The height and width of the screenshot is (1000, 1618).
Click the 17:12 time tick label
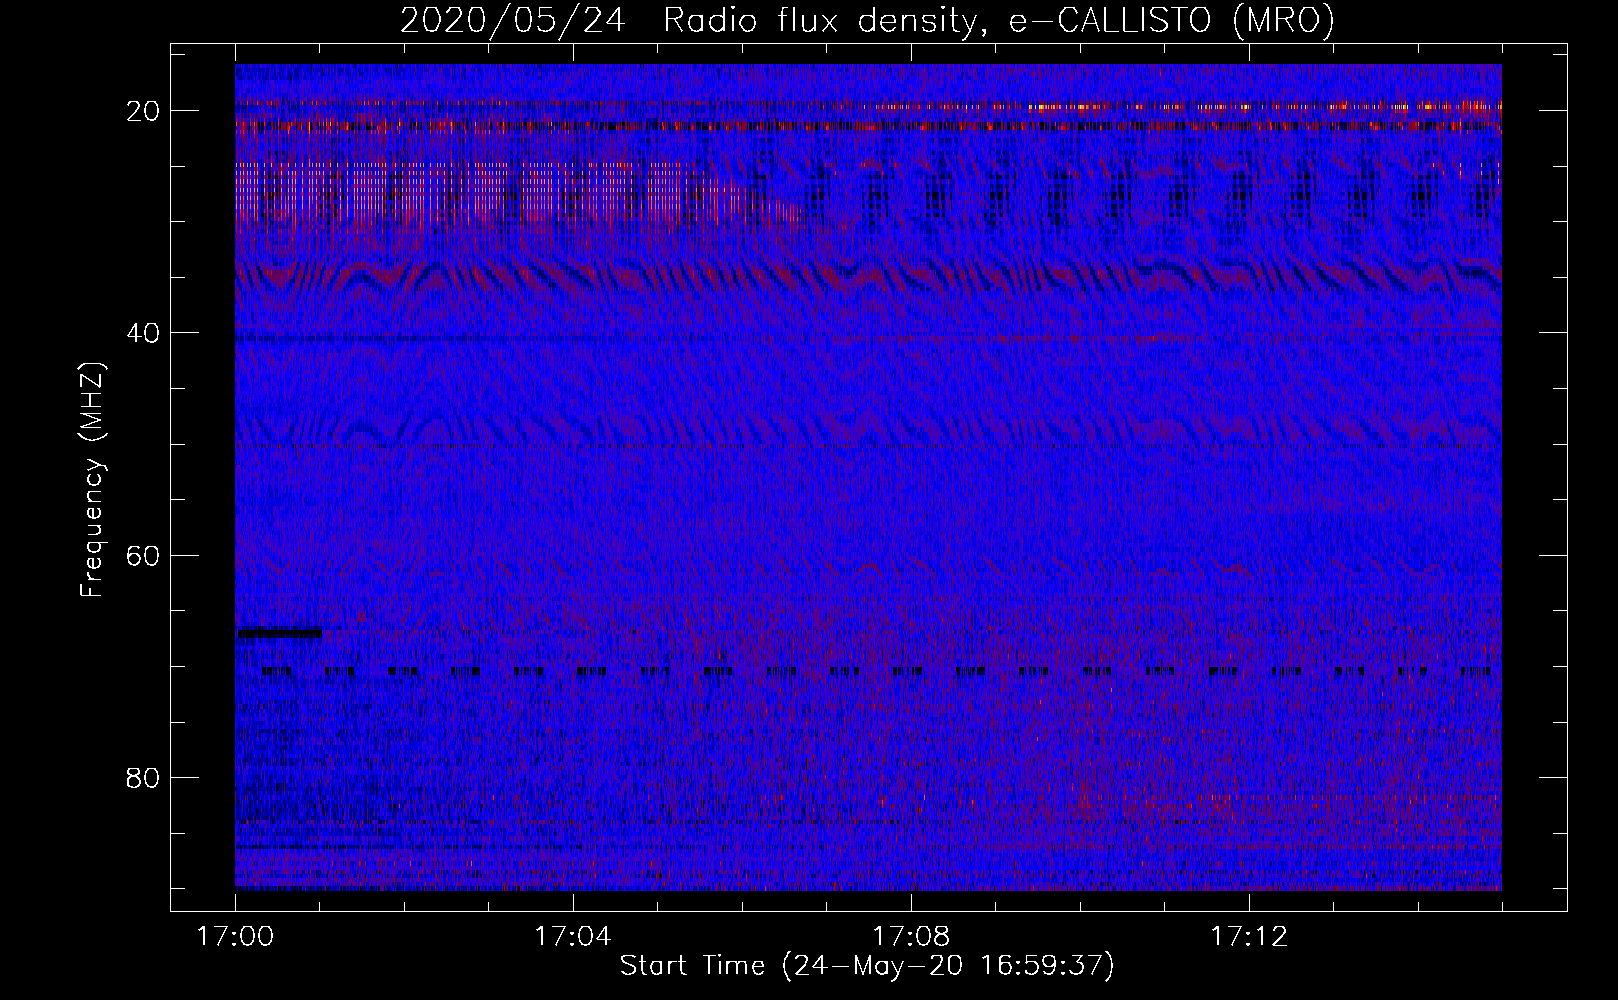(1249, 937)
